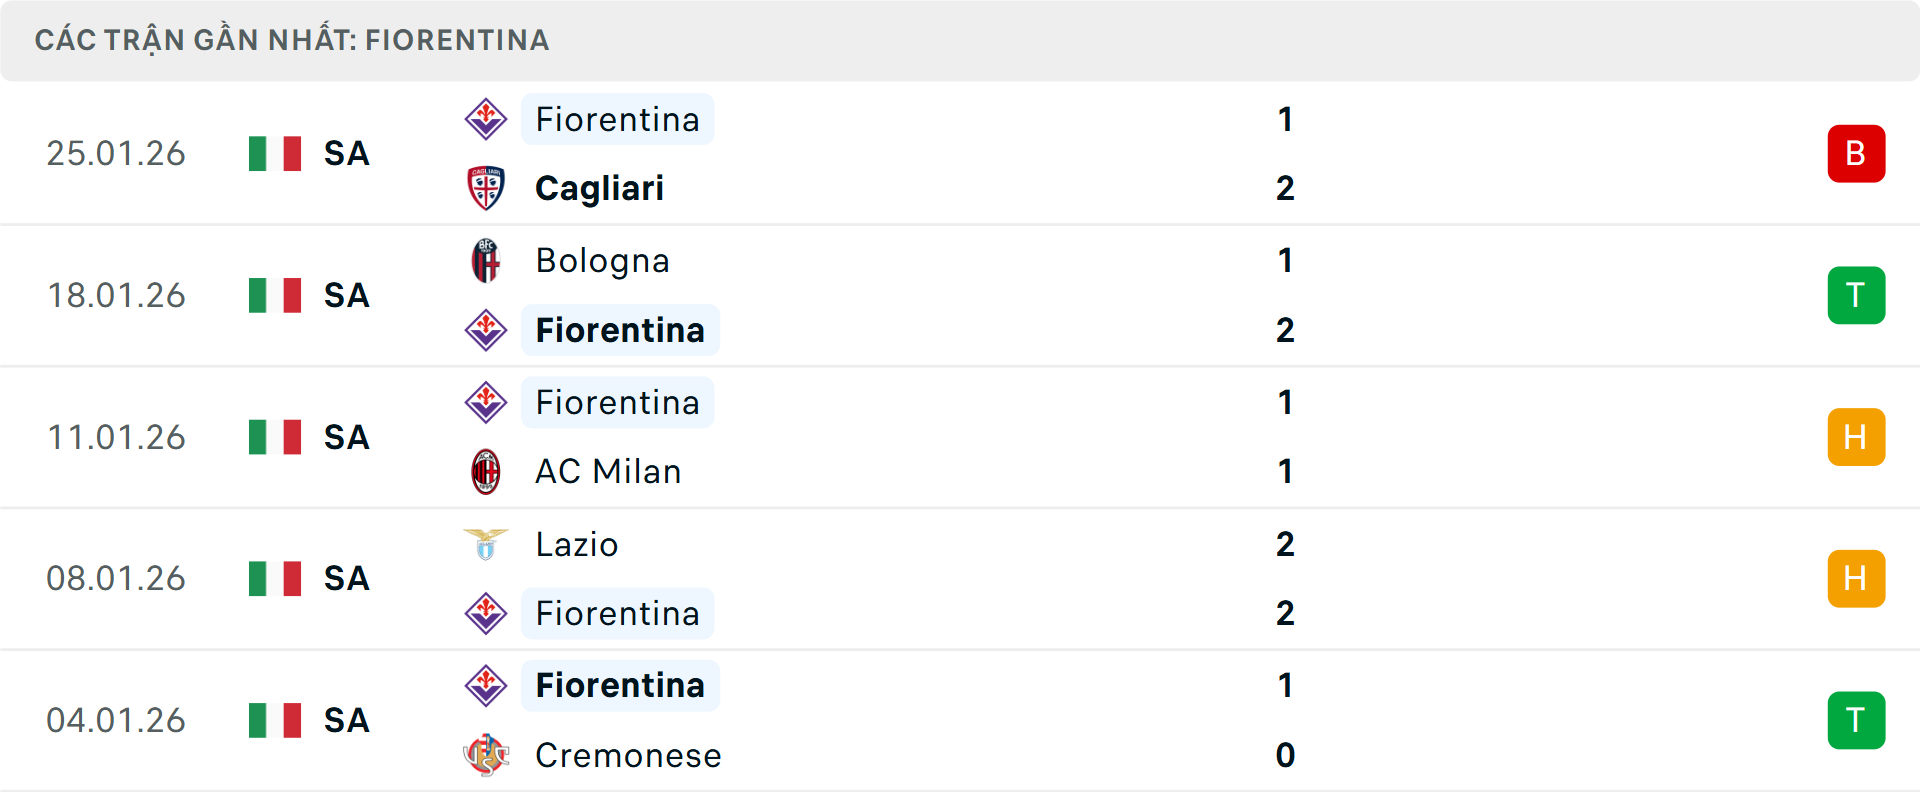This screenshot has height=792, width=1920.
Task: Select the Bologna club logo
Action: (487, 260)
